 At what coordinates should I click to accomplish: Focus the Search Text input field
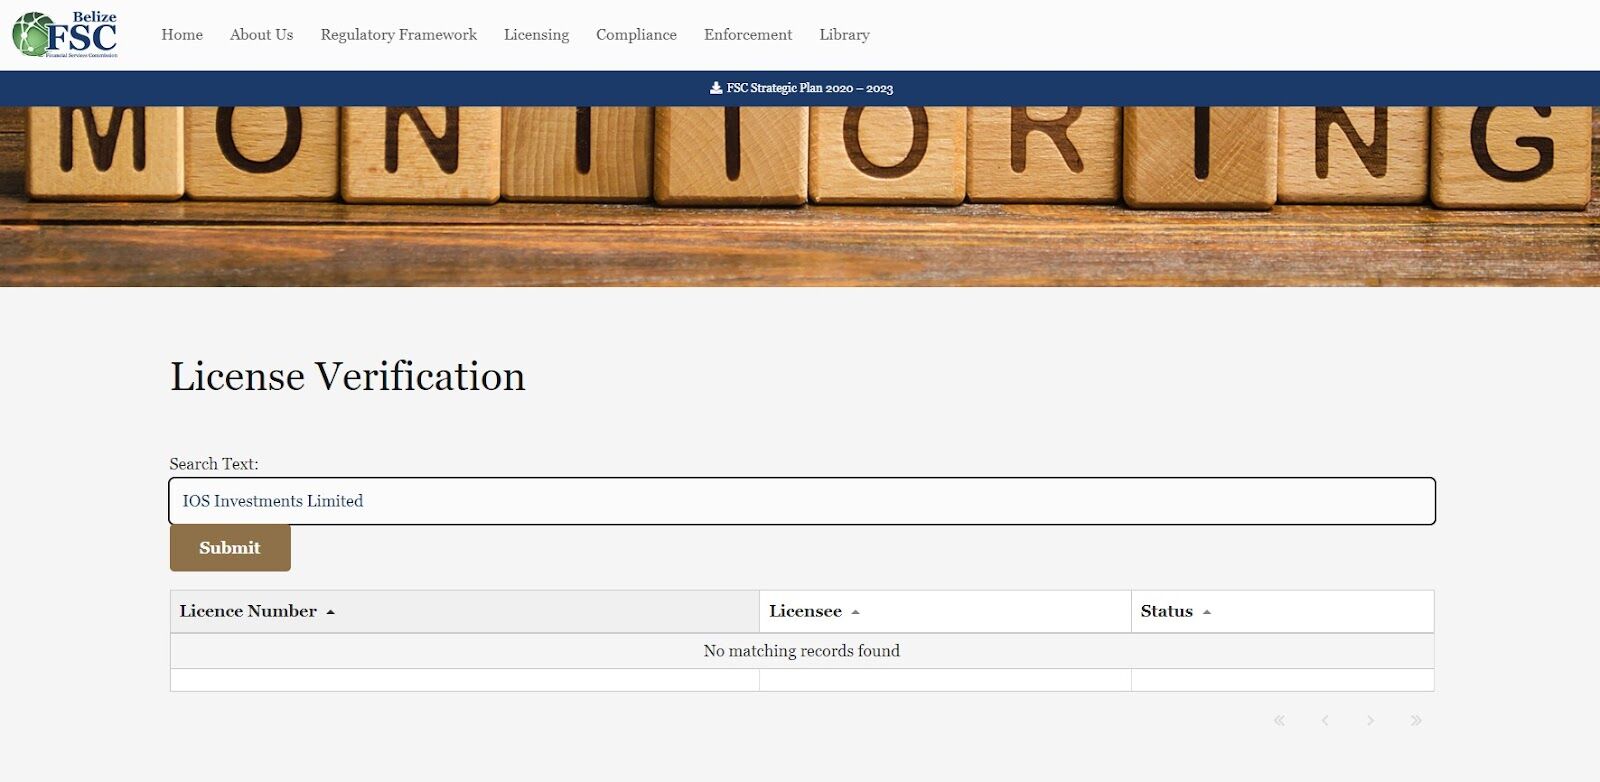(801, 501)
